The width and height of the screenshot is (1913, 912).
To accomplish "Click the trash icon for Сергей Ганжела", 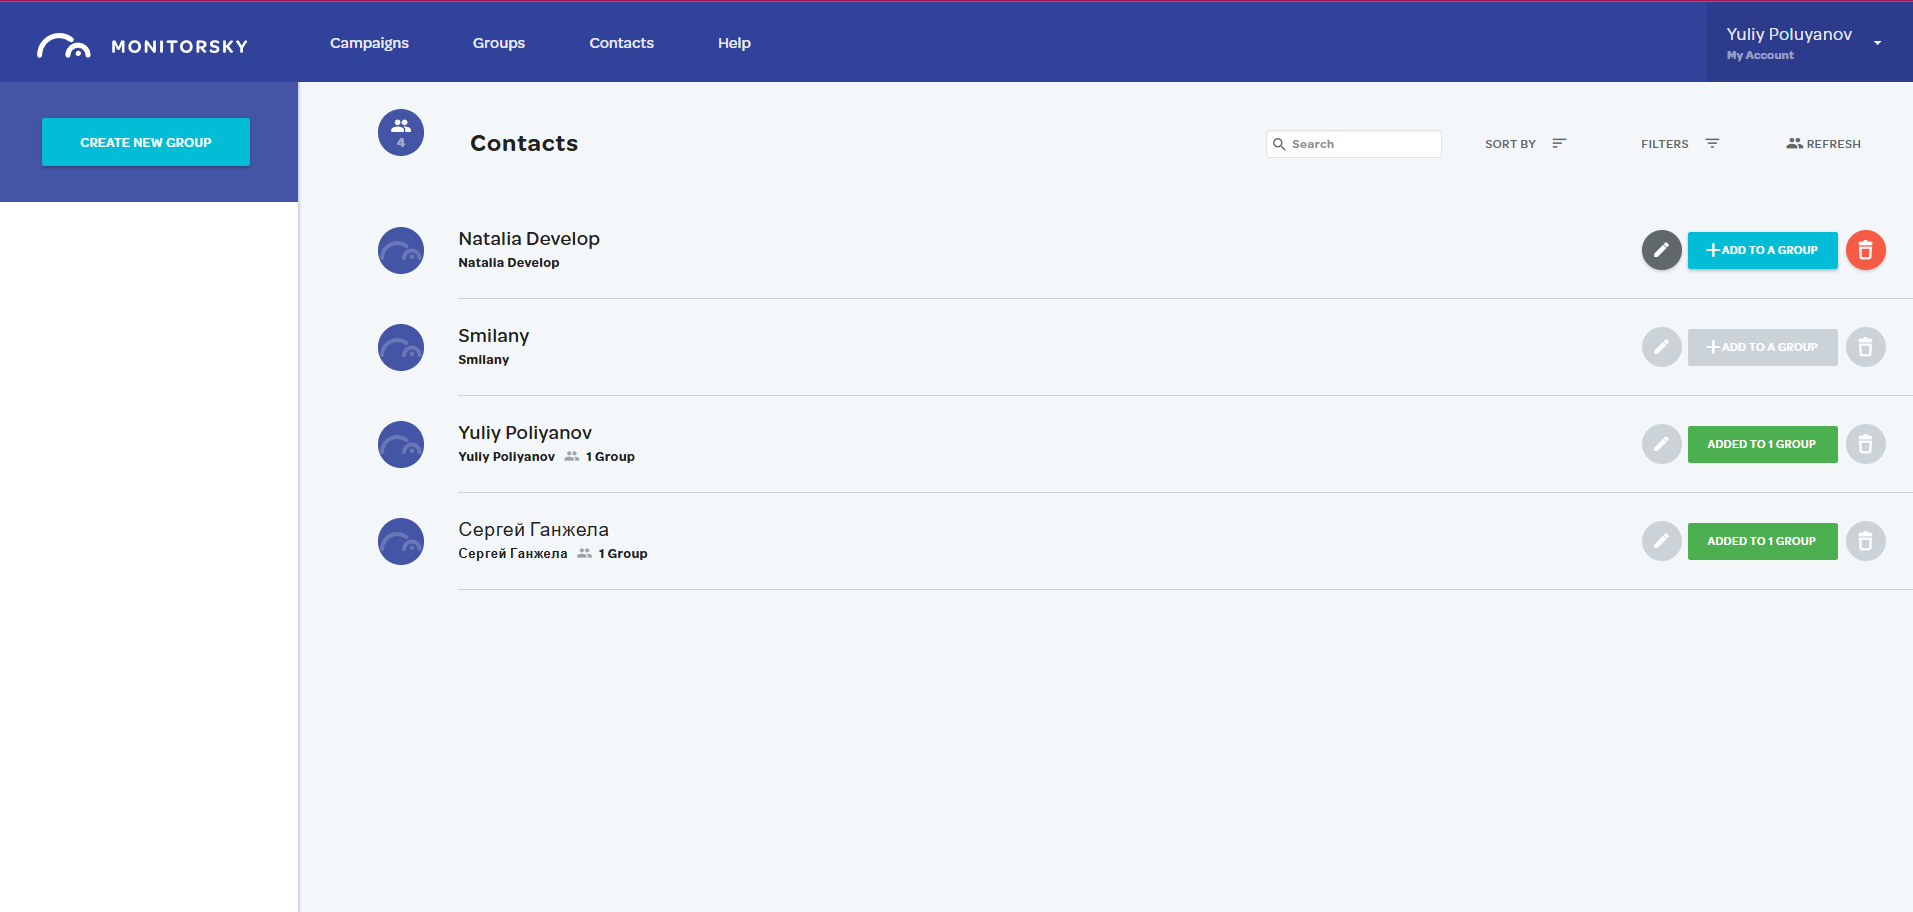I will (1865, 541).
